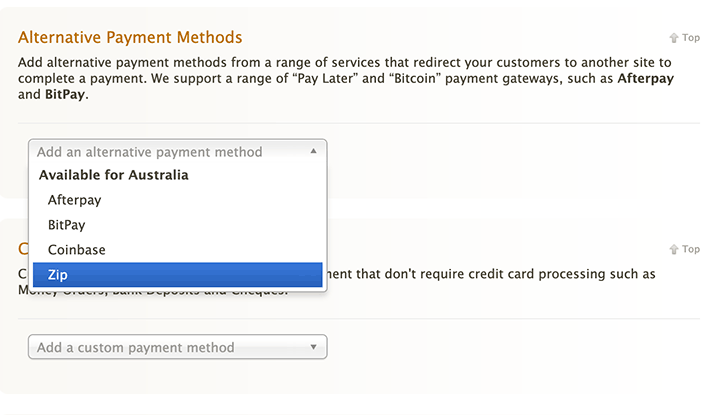Viewport: 728px width, 415px height.
Task: Click the up-arrow icon beside the first Top link
Action: 674,38
